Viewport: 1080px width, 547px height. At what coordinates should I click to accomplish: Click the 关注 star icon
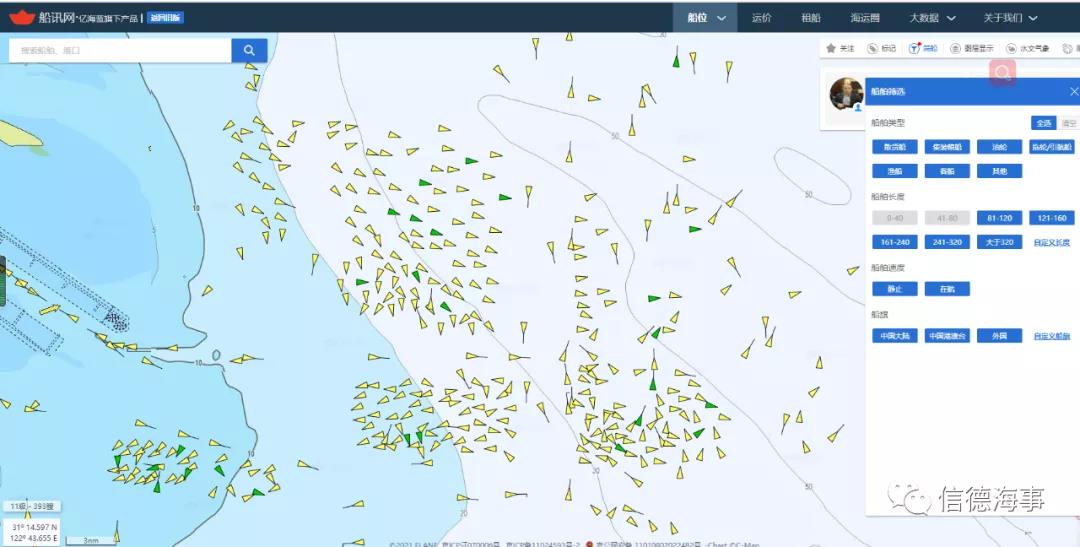coord(831,48)
